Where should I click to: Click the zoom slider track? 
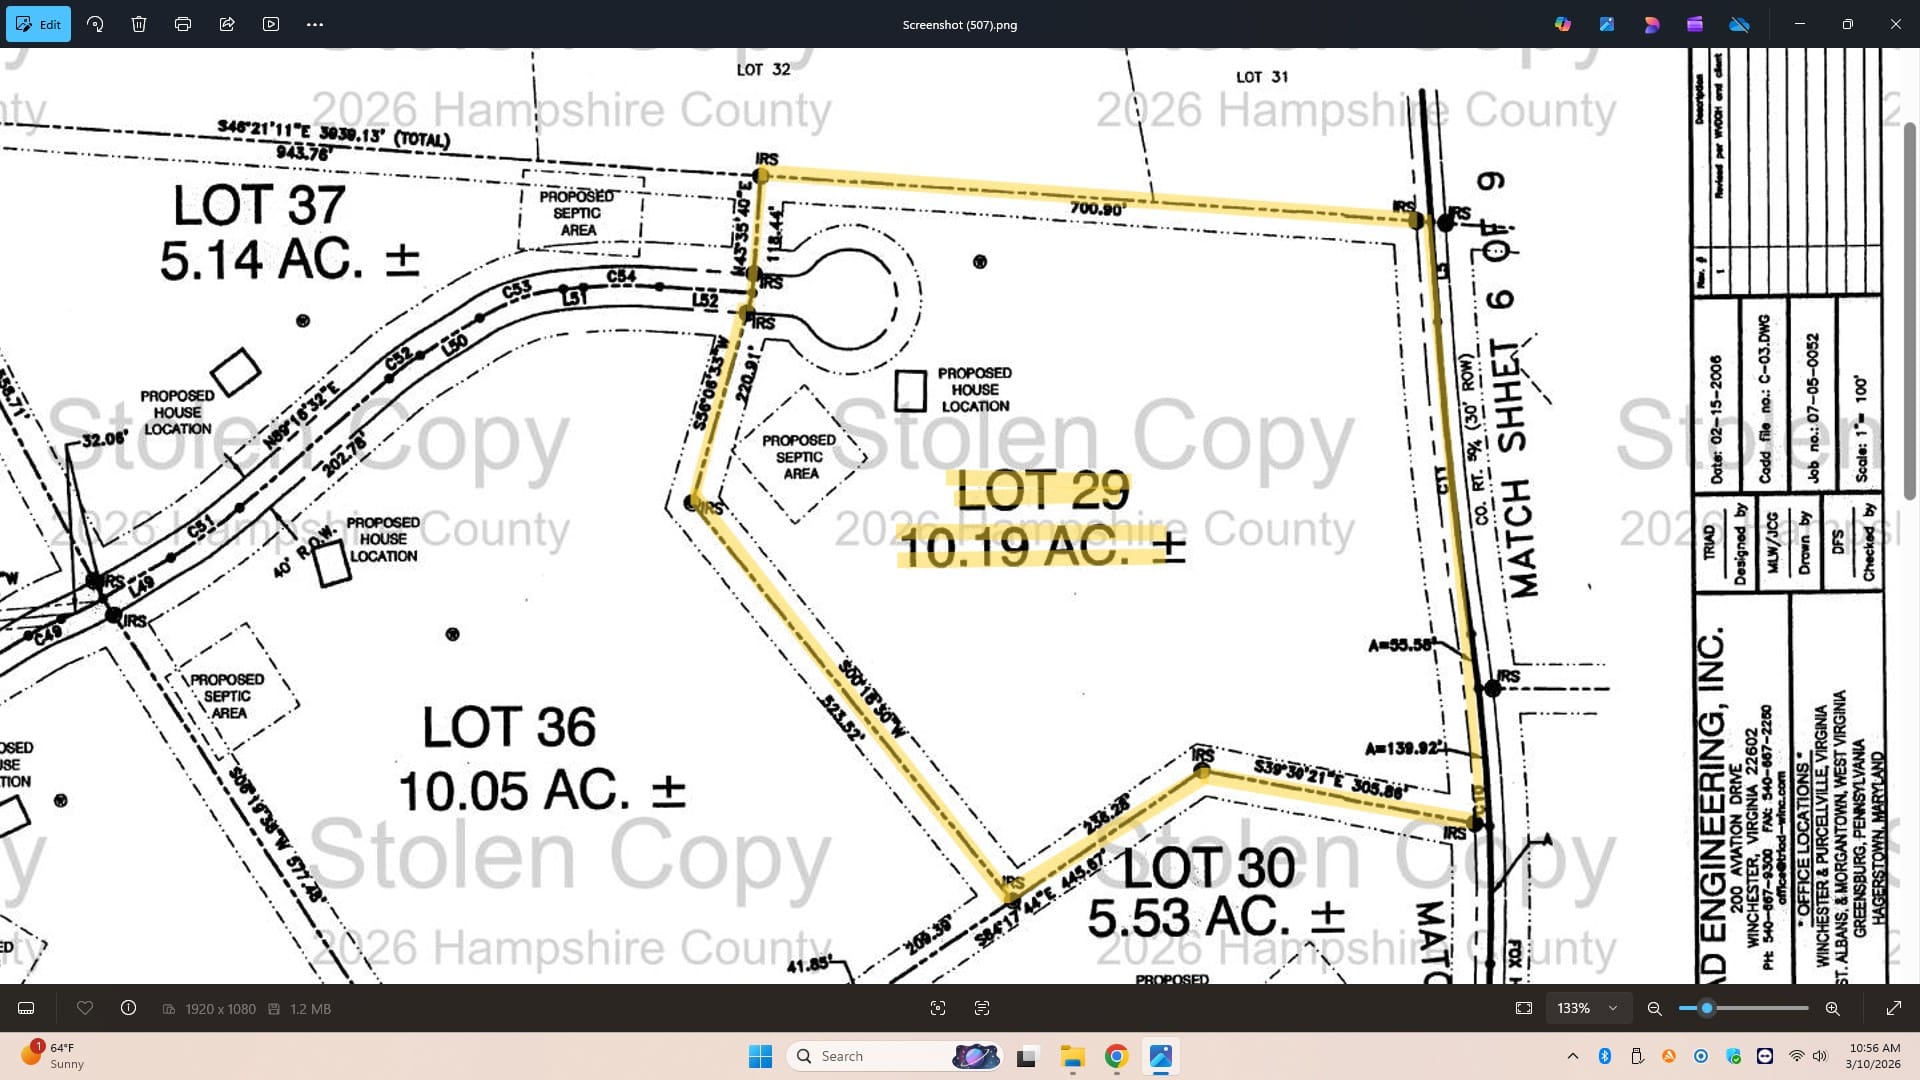click(1760, 1008)
